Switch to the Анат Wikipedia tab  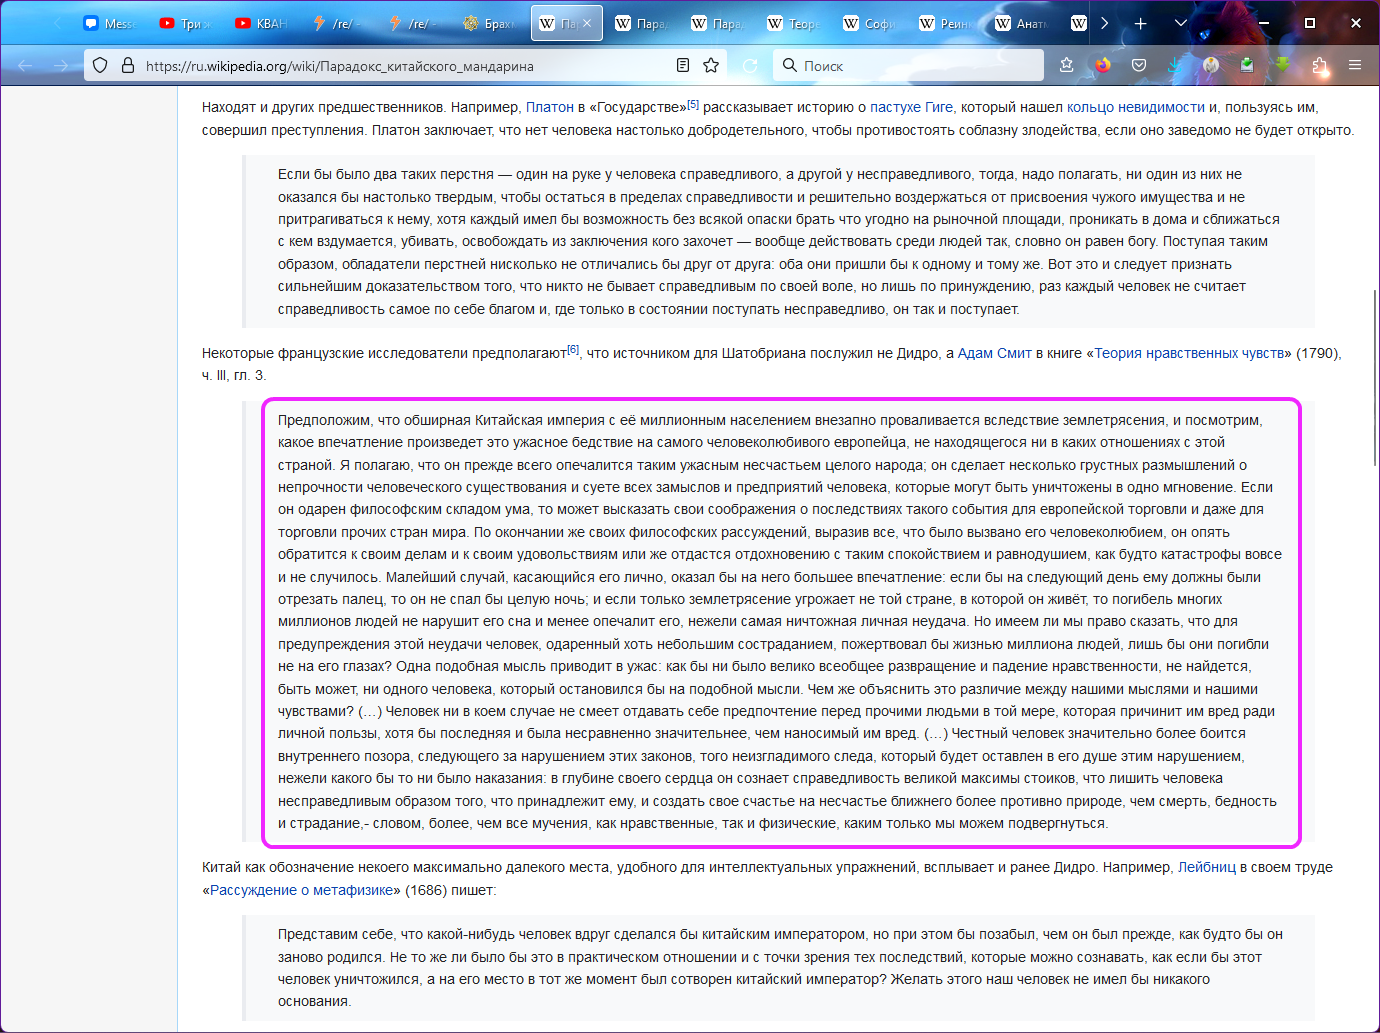[1022, 23]
